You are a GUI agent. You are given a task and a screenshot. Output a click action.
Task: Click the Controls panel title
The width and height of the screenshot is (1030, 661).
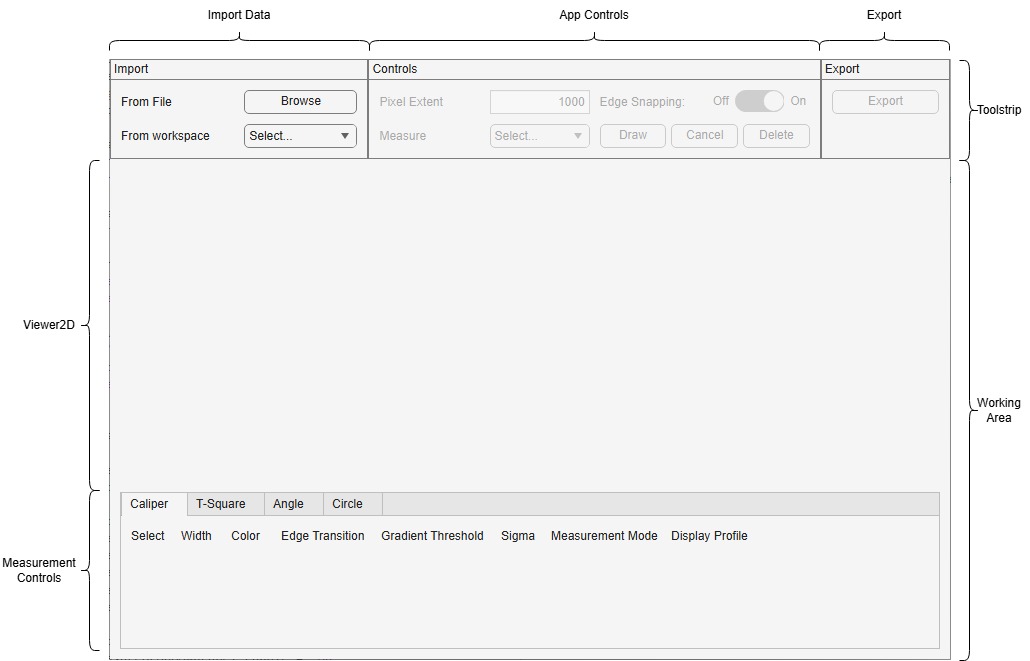click(395, 69)
